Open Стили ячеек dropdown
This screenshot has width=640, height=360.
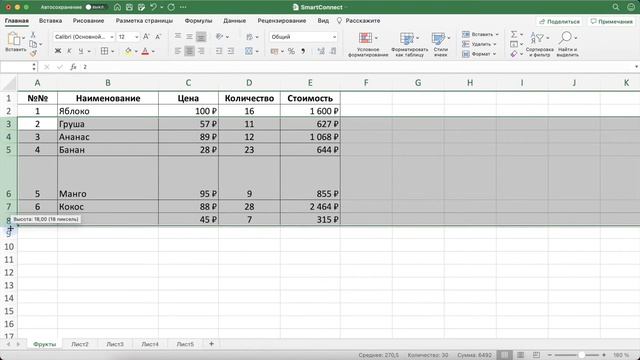[x=440, y=44]
